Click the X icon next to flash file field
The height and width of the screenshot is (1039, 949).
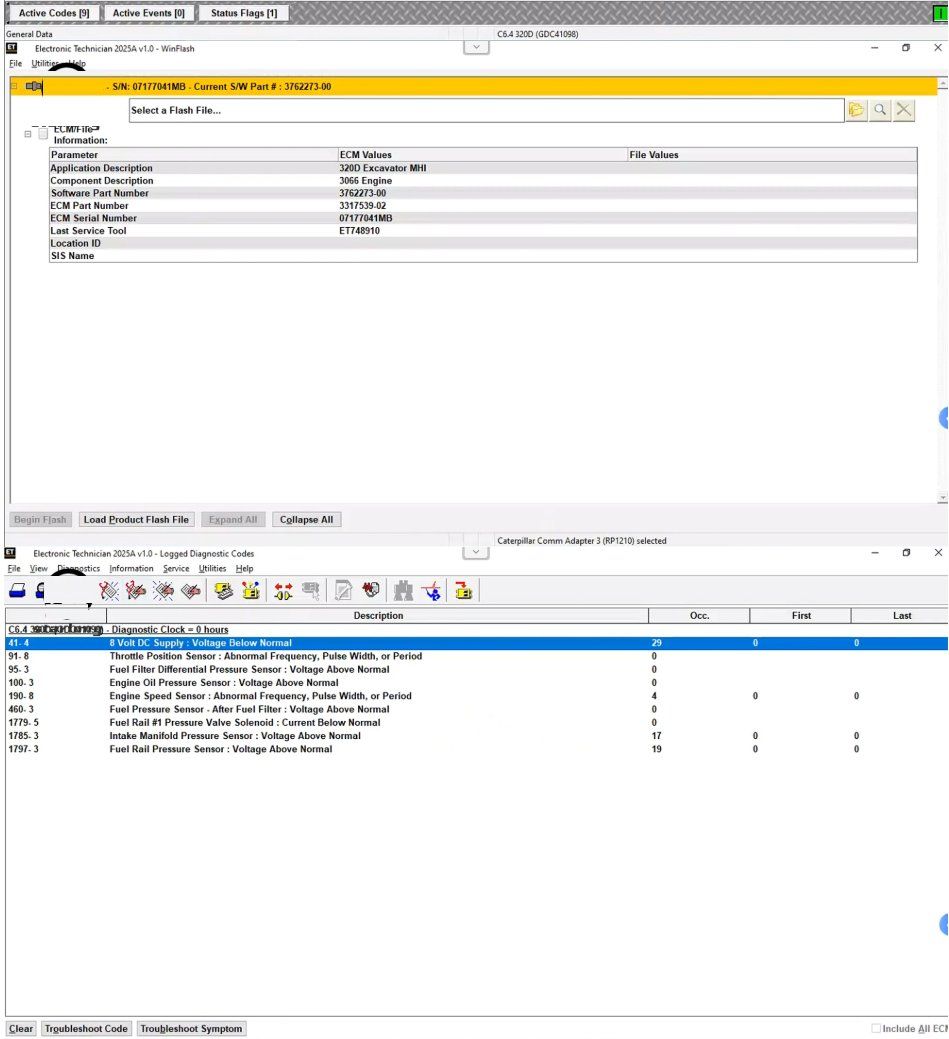tap(904, 110)
